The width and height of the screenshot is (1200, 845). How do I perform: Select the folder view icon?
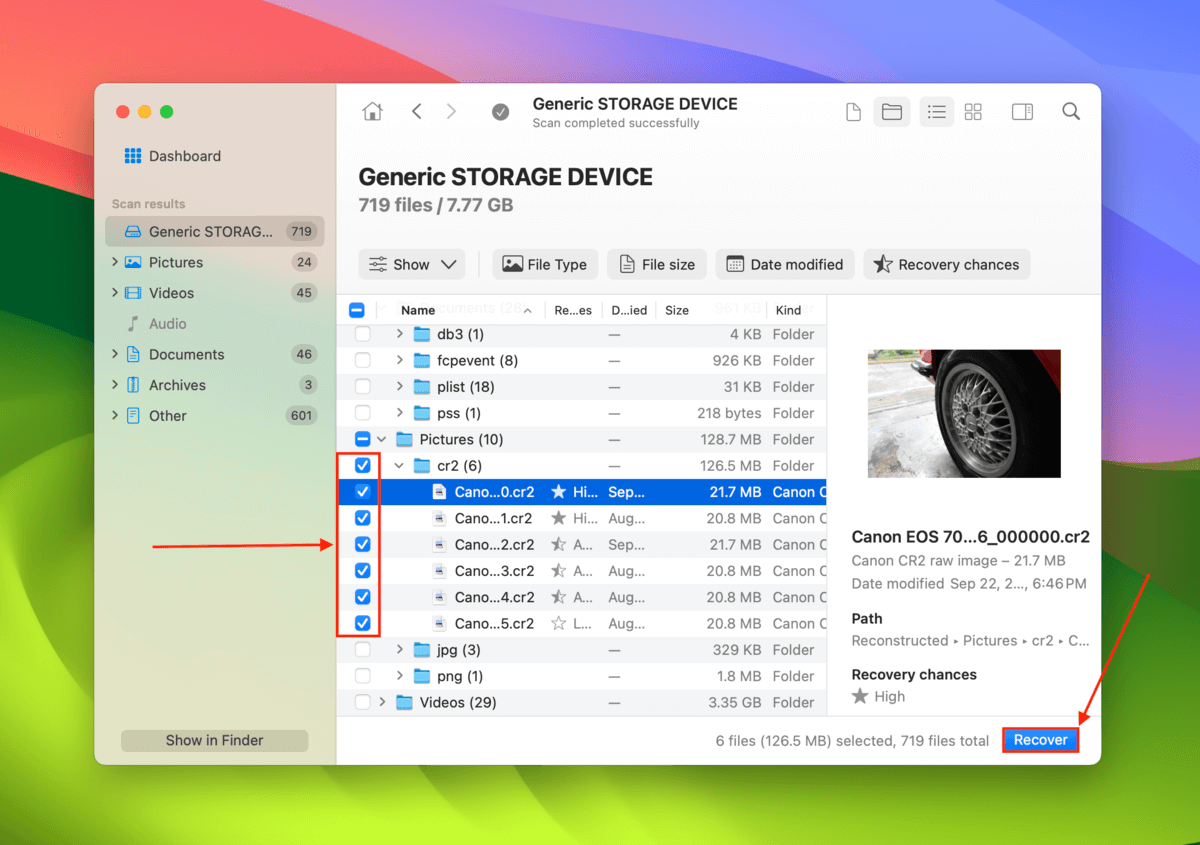(x=892, y=111)
